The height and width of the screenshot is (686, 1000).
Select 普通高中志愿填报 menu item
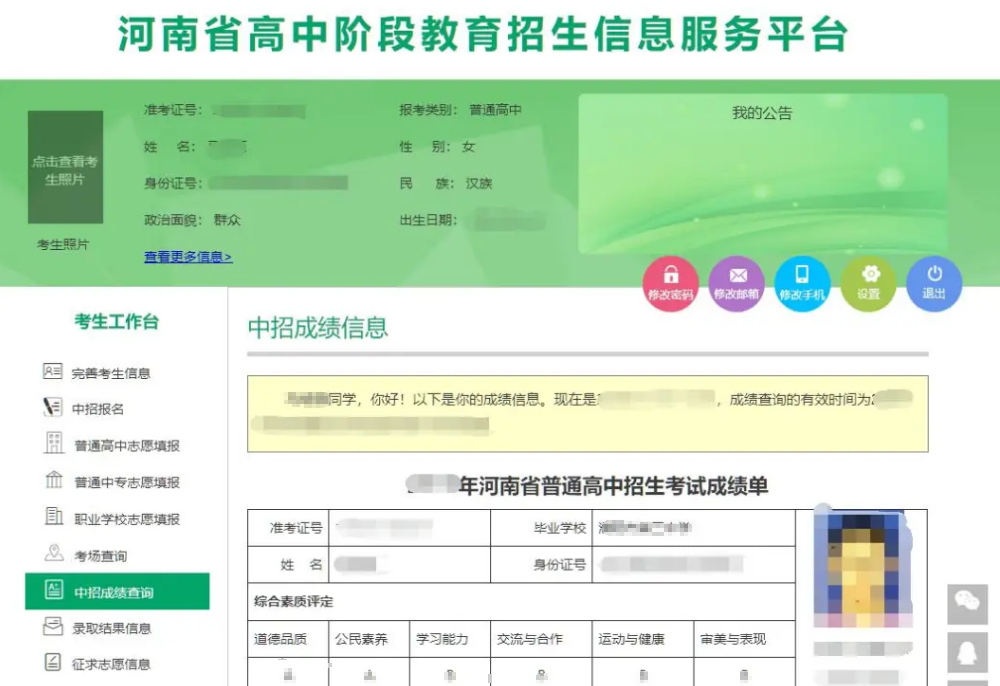(126, 446)
